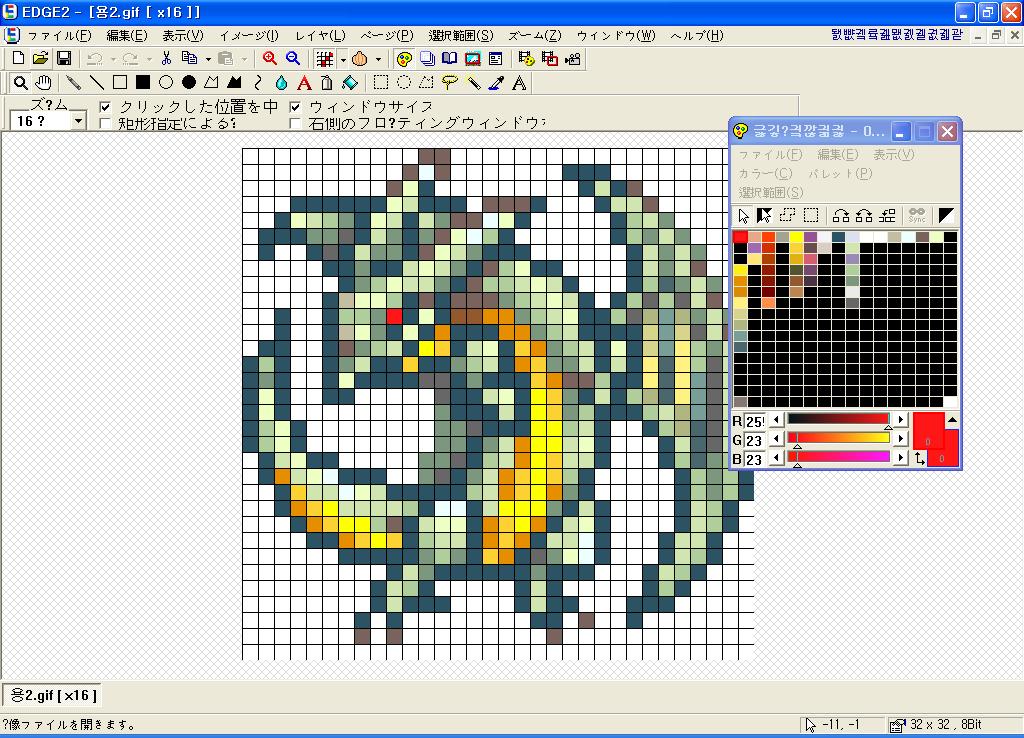Create a new file with the blank page icon
This screenshot has width=1024, height=738.
pos(18,59)
